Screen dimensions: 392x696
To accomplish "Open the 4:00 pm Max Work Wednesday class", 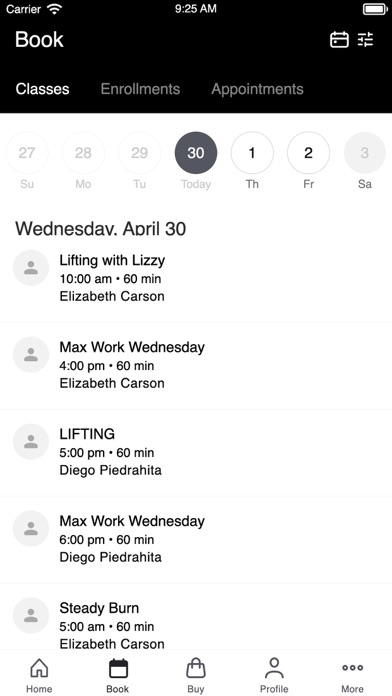I will [x=196, y=365].
